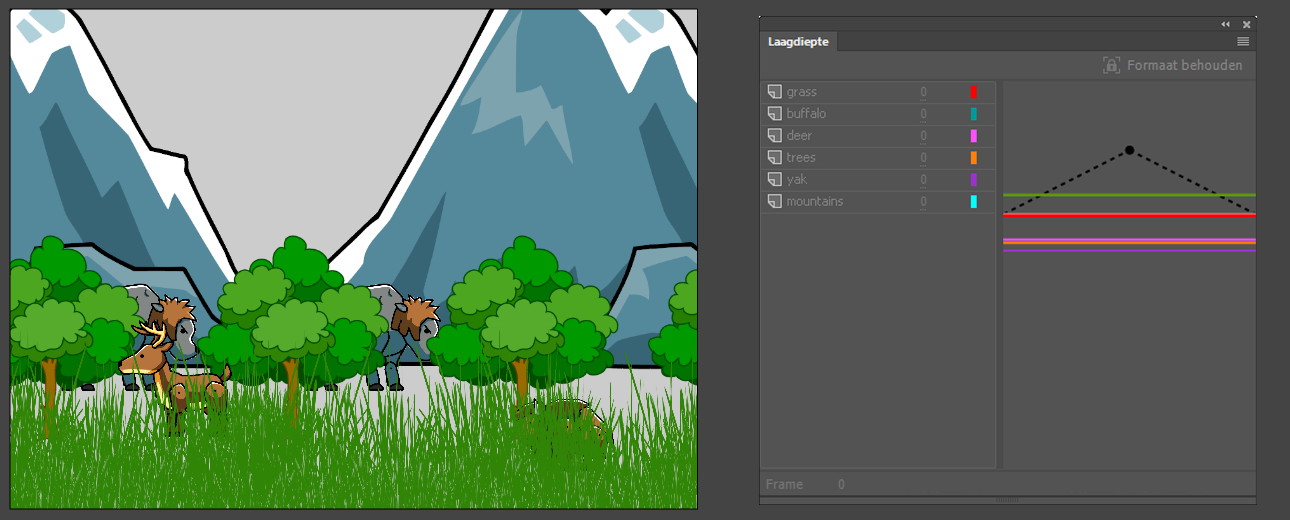Click the grass layer icon
1290x520 pixels.
coord(774,92)
